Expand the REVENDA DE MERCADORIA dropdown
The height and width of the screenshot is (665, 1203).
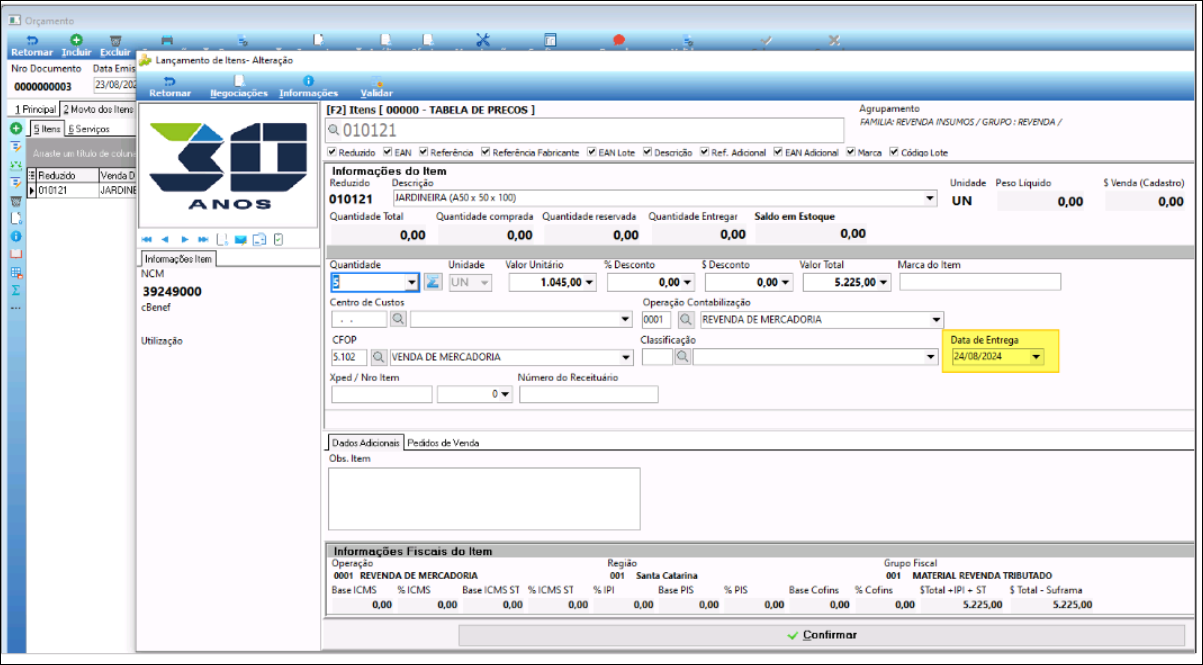[x=936, y=320]
